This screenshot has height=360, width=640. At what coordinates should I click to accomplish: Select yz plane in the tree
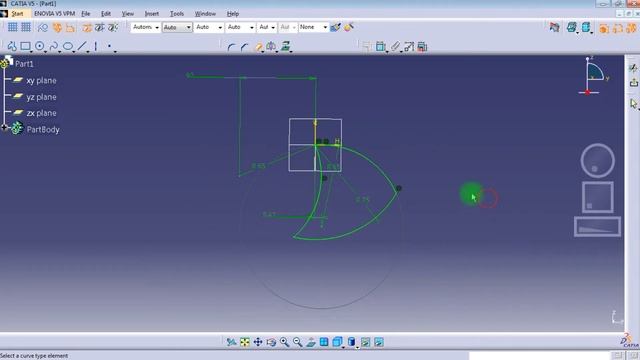pyautogui.click(x=41, y=97)
